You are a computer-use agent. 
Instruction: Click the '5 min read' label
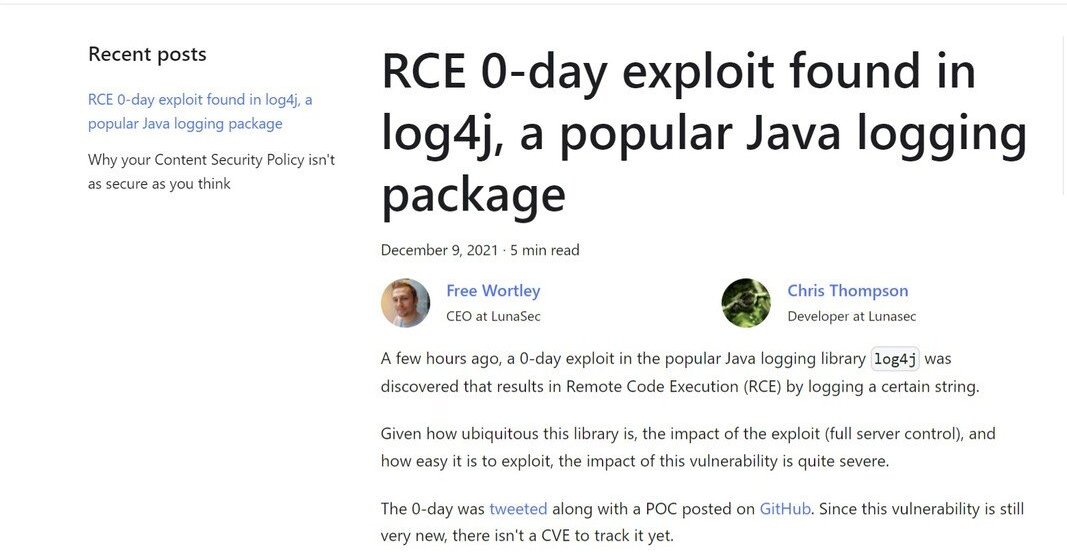(x=544, y=250)
